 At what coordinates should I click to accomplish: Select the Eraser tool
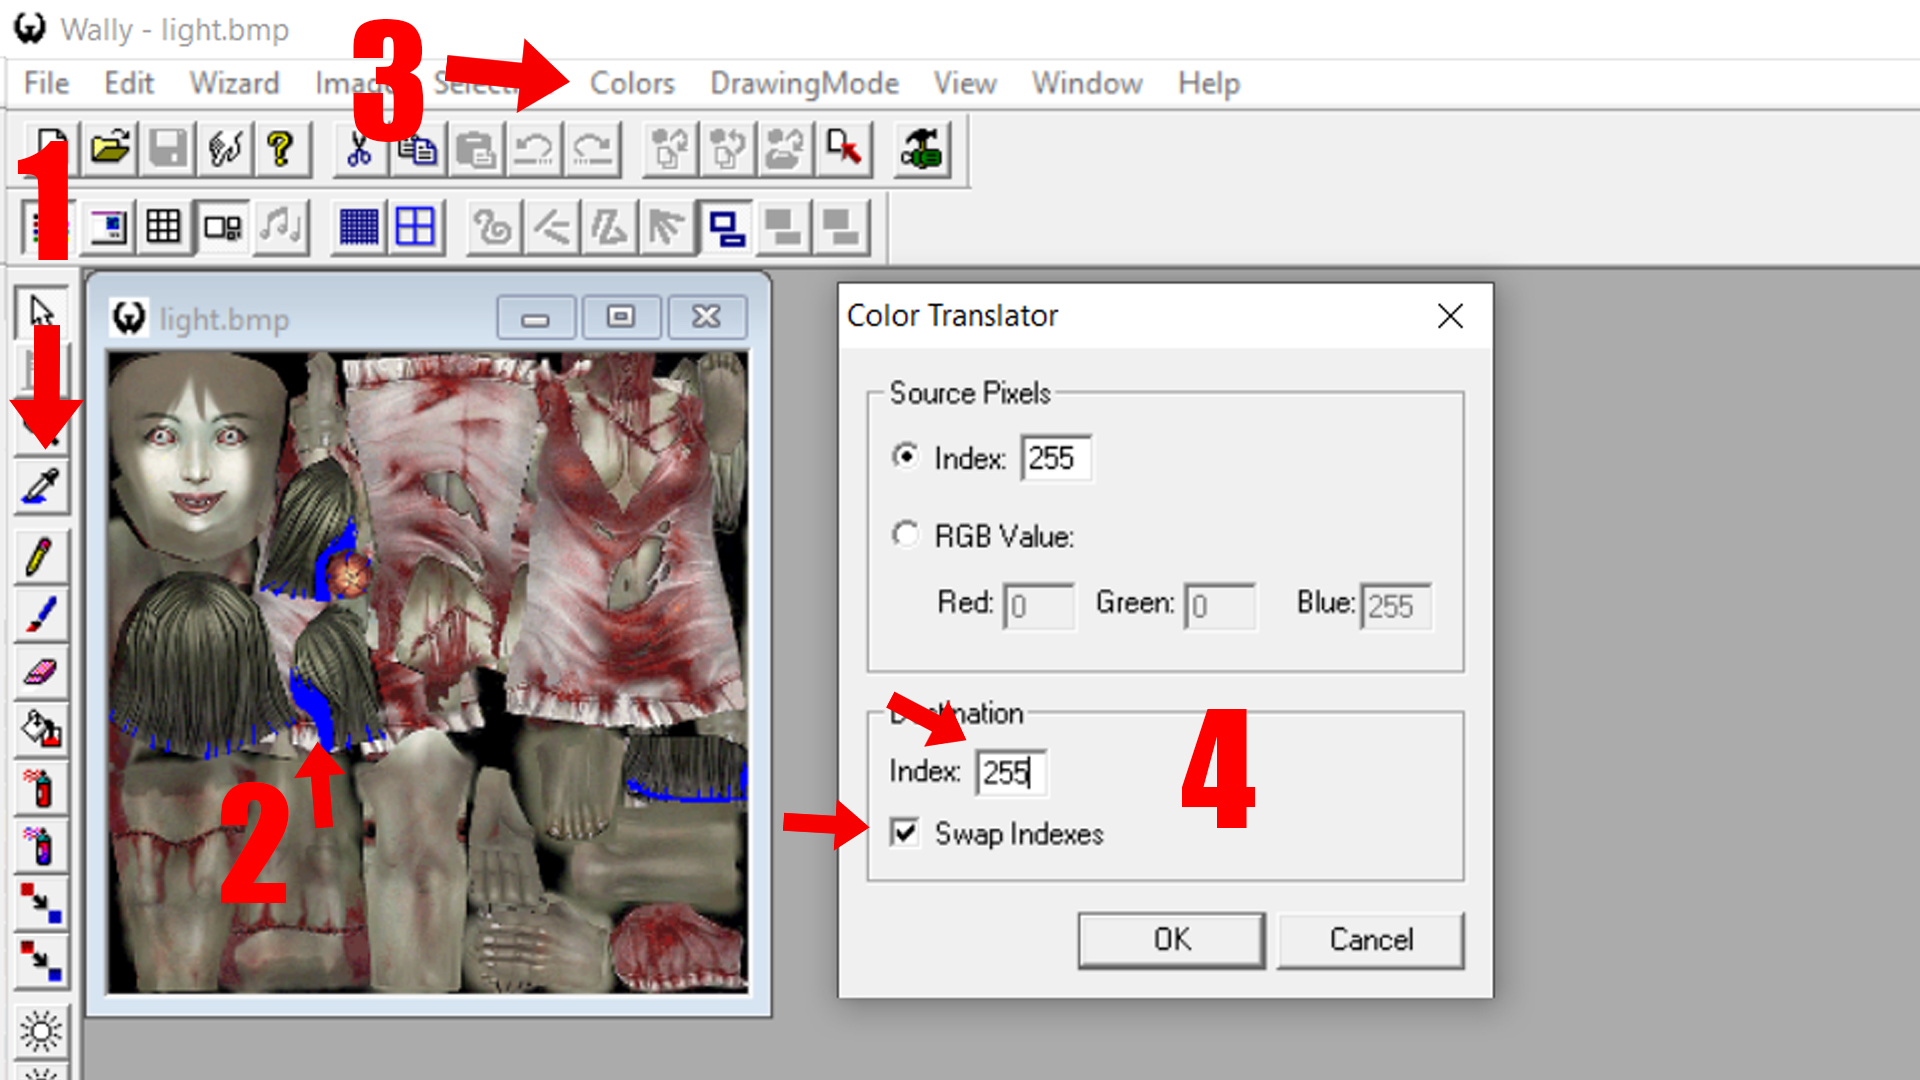point(41,672)
